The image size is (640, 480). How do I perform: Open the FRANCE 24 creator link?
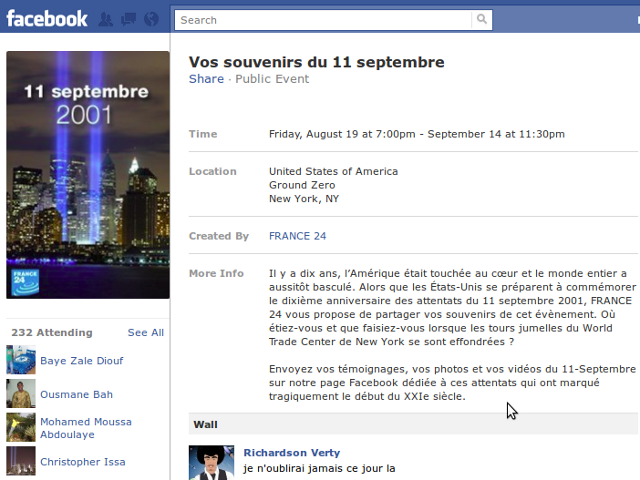coord(298,236)
